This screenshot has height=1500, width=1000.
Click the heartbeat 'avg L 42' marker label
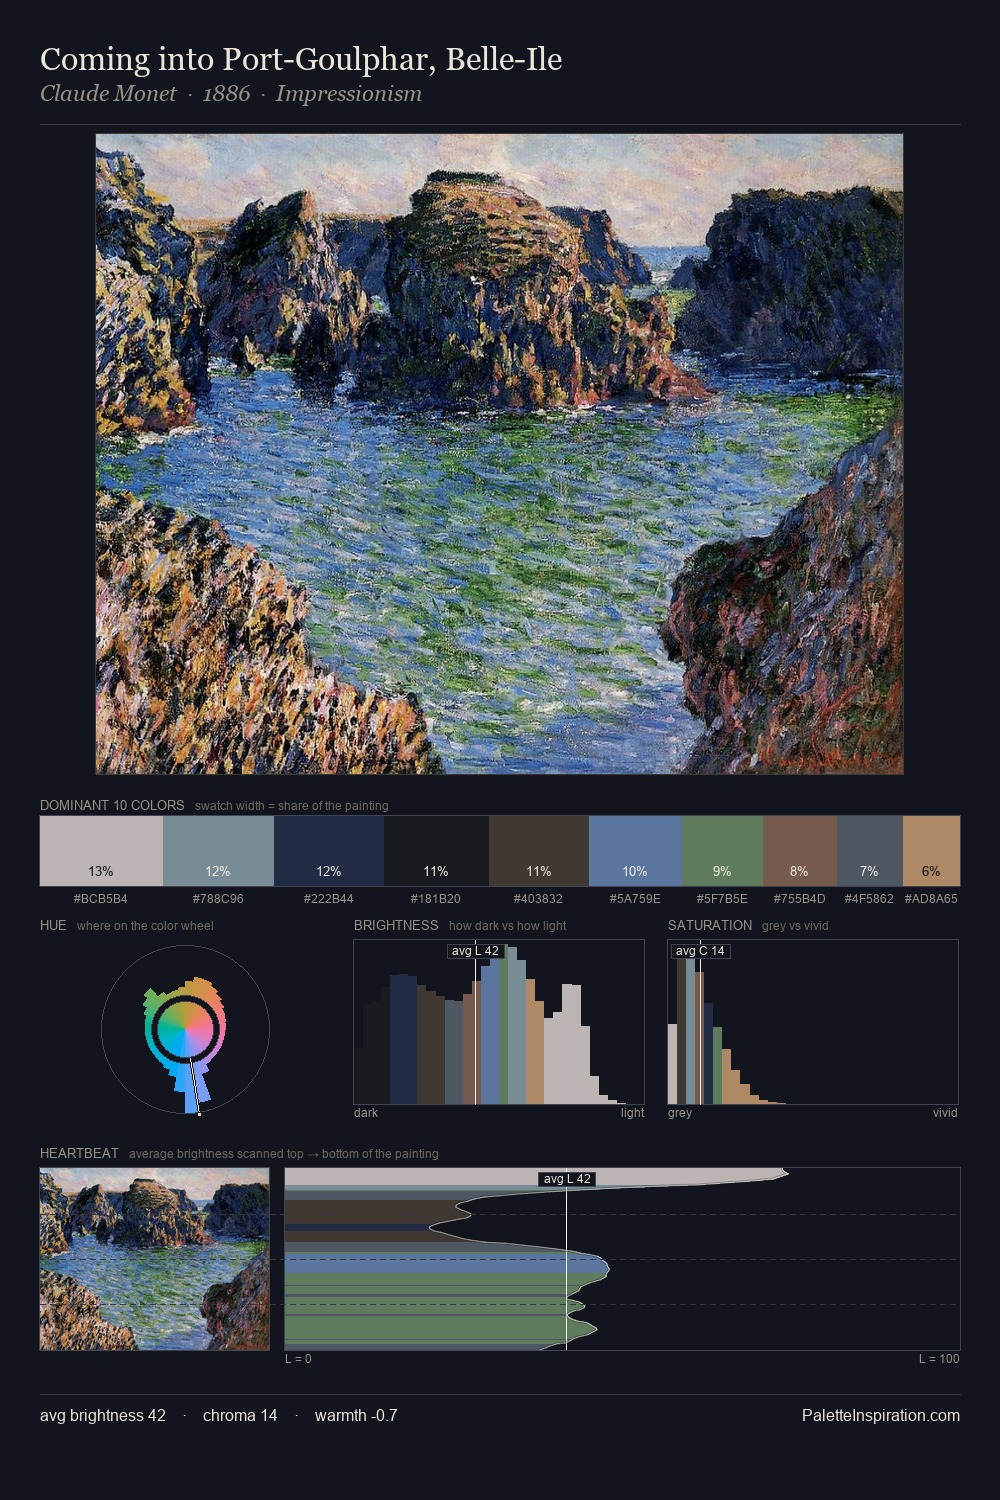point(567,1179)
